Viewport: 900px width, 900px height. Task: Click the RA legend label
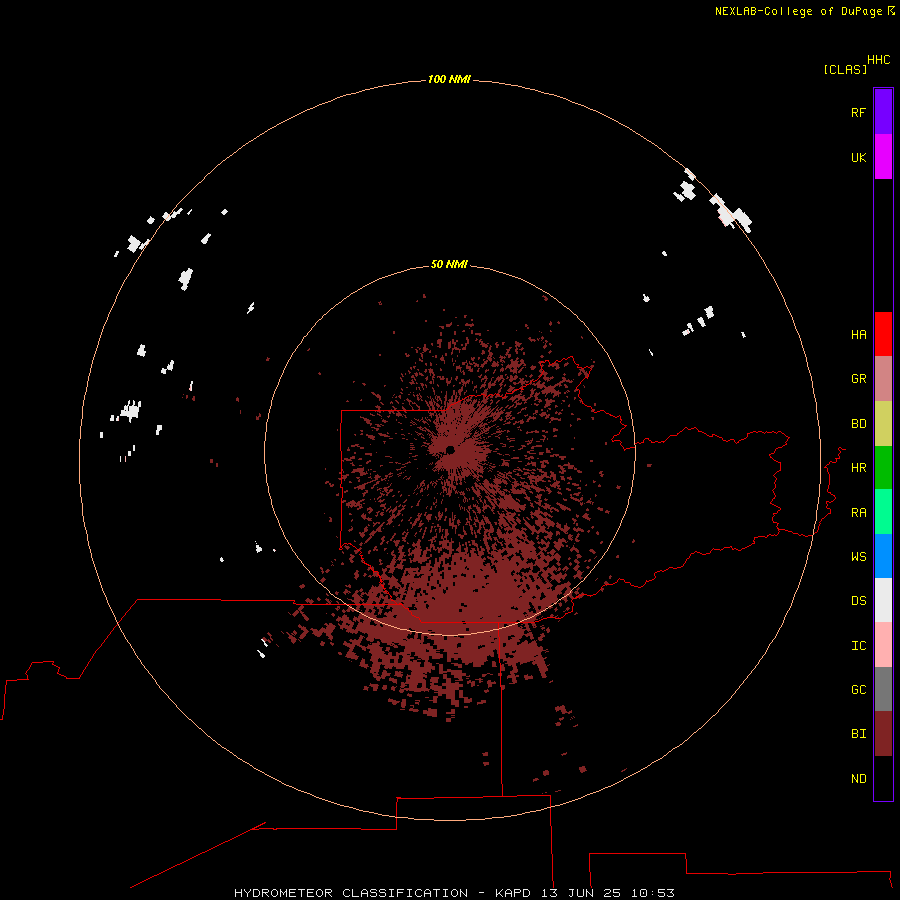858,513
